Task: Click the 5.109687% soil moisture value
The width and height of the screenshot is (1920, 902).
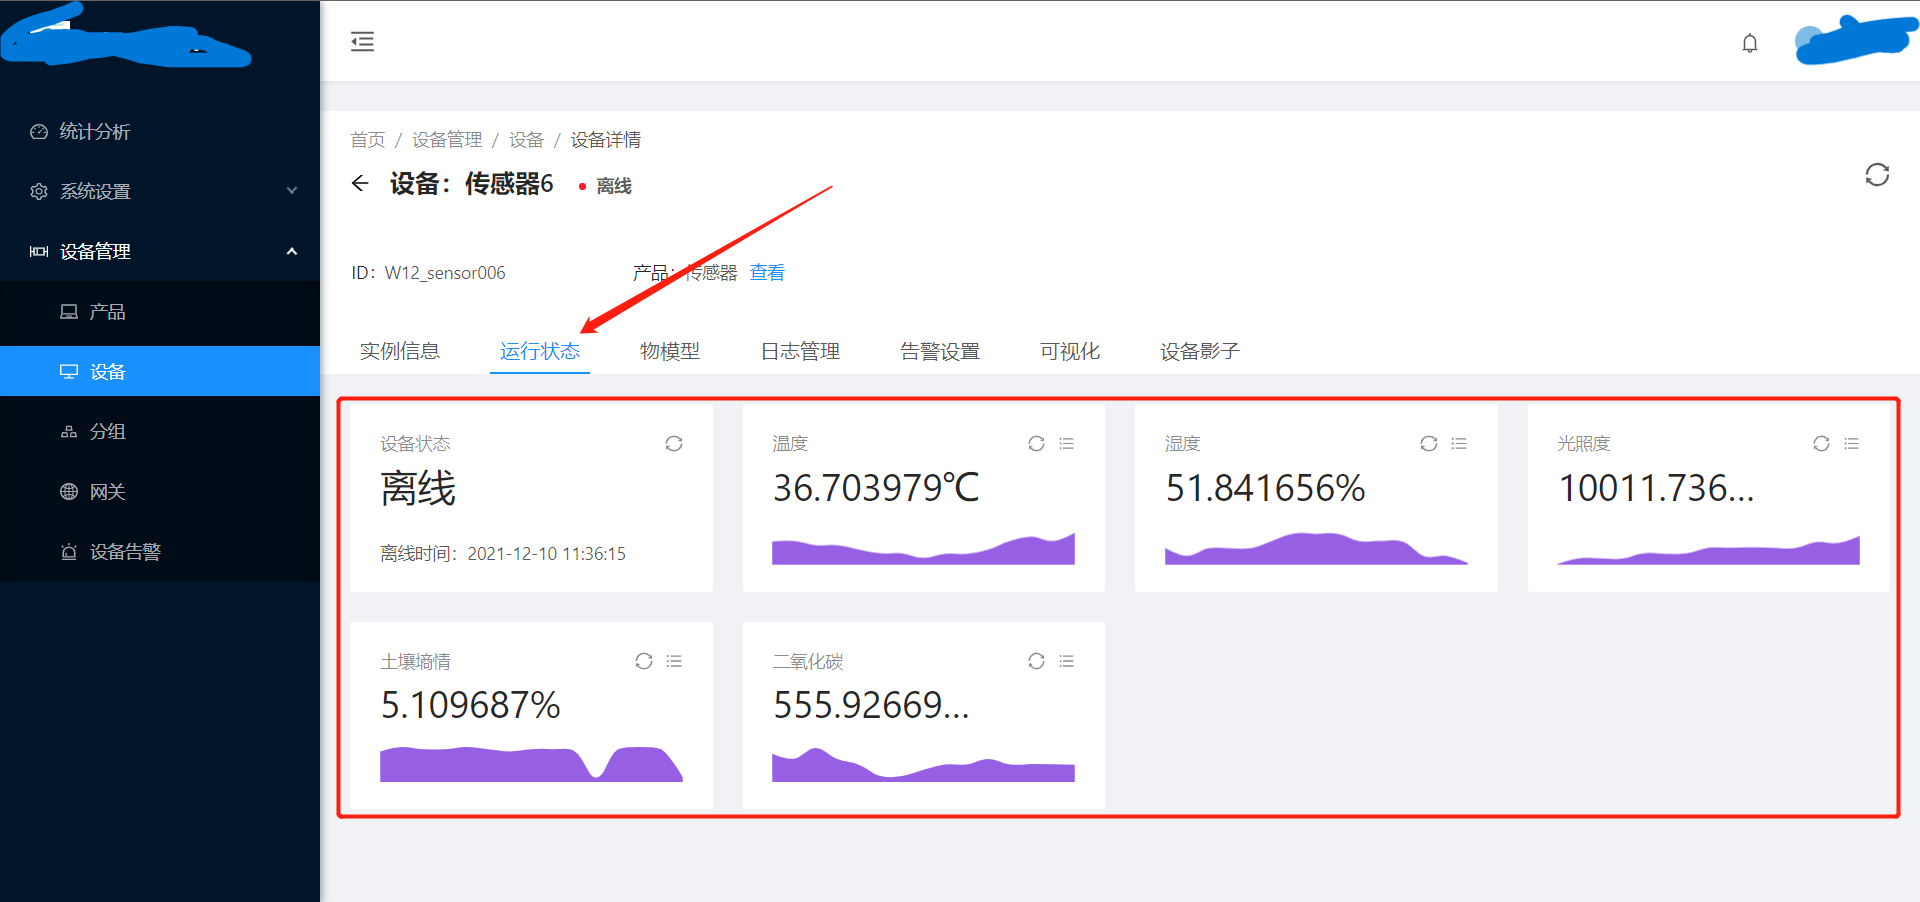Action: point(470,705)
